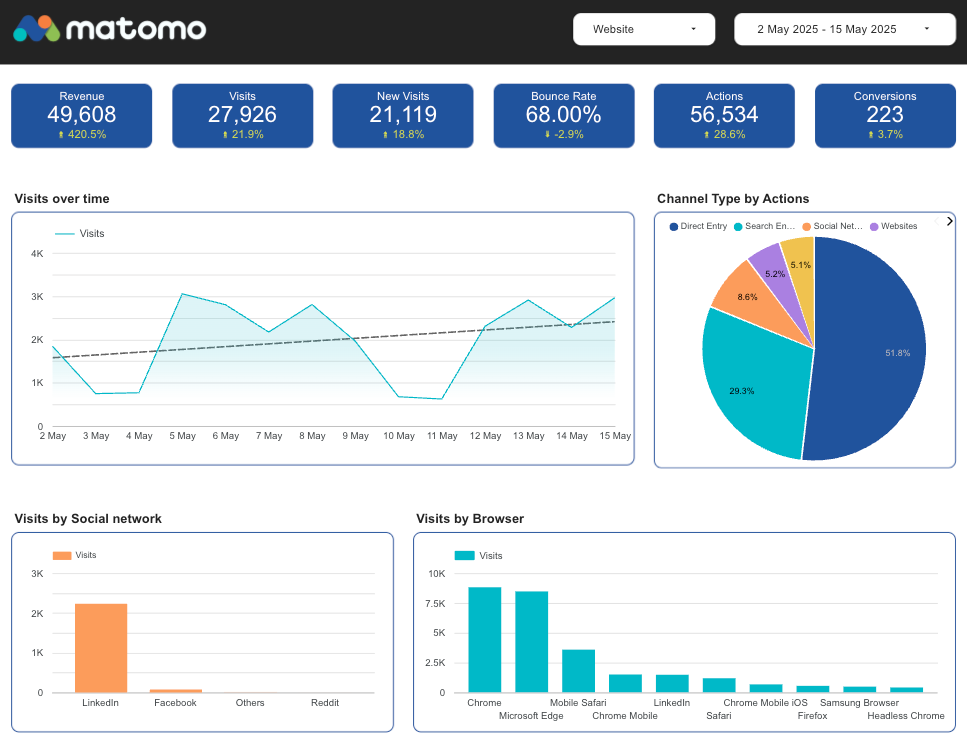Click the Matomo logo icon
967x738 pixels.
[x=36, y=29]
